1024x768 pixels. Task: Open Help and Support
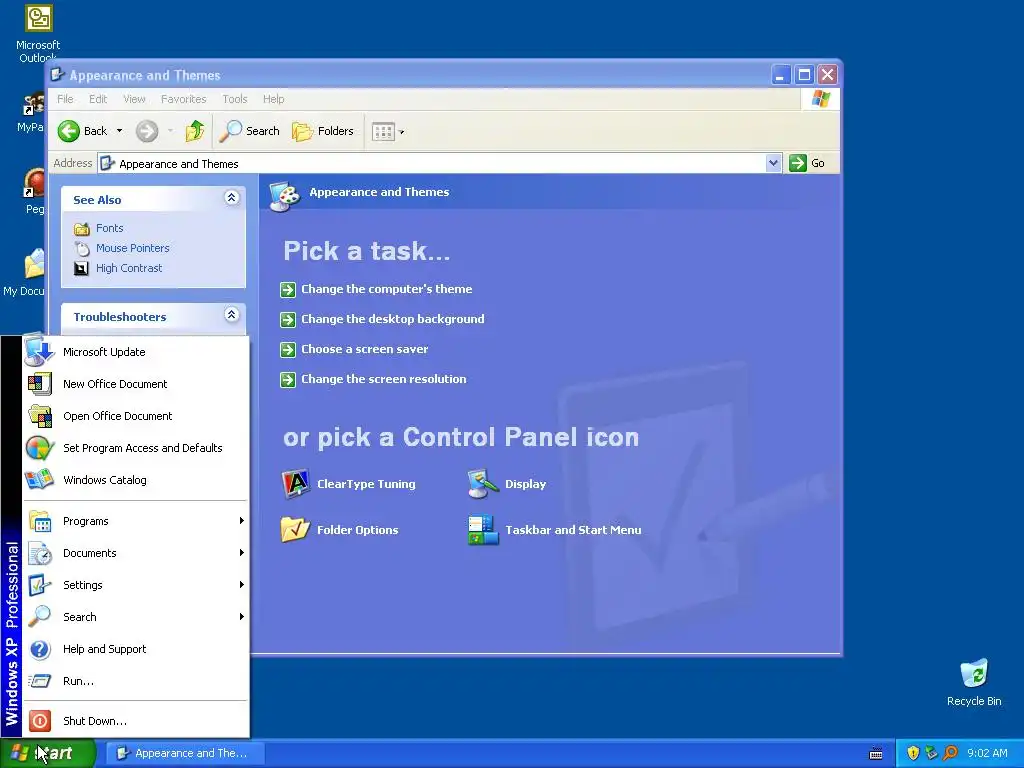(136, 649)
